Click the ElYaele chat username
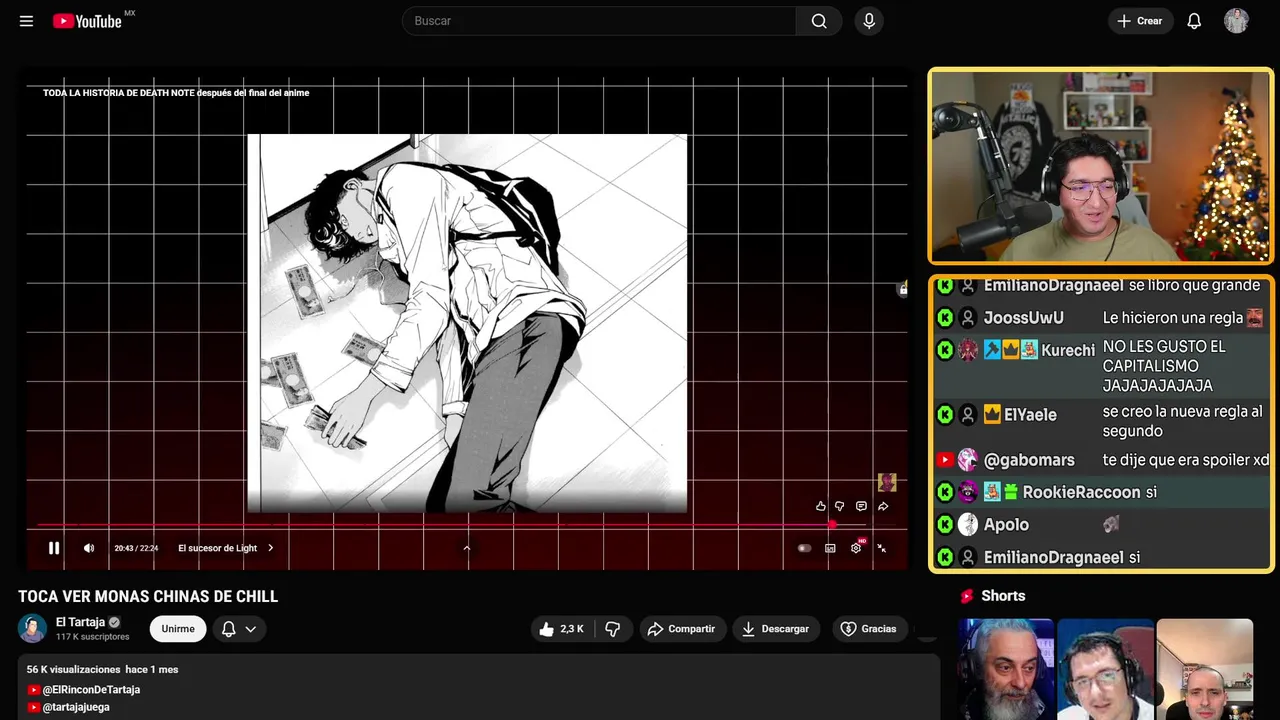This screenshot has width=1280, height=720. point(1030,414)
